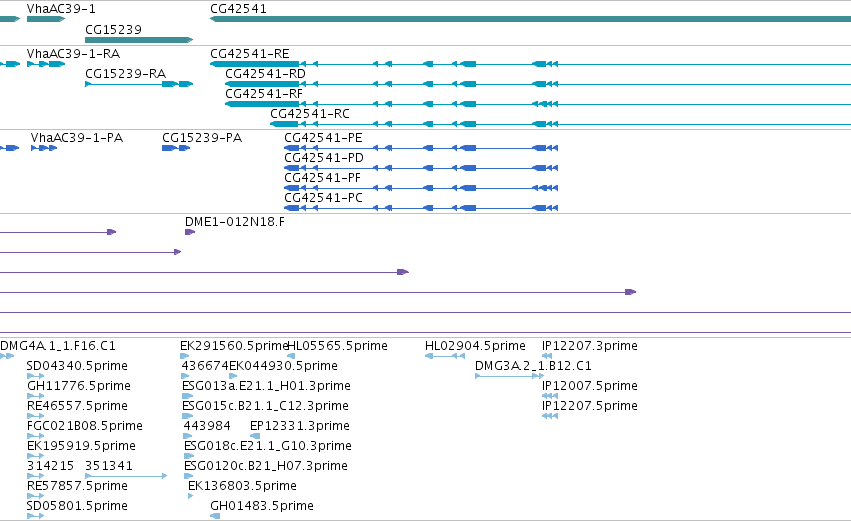The image size is (851, 521).
Task: Select EST IP12207.3prime
Action: 589,346
